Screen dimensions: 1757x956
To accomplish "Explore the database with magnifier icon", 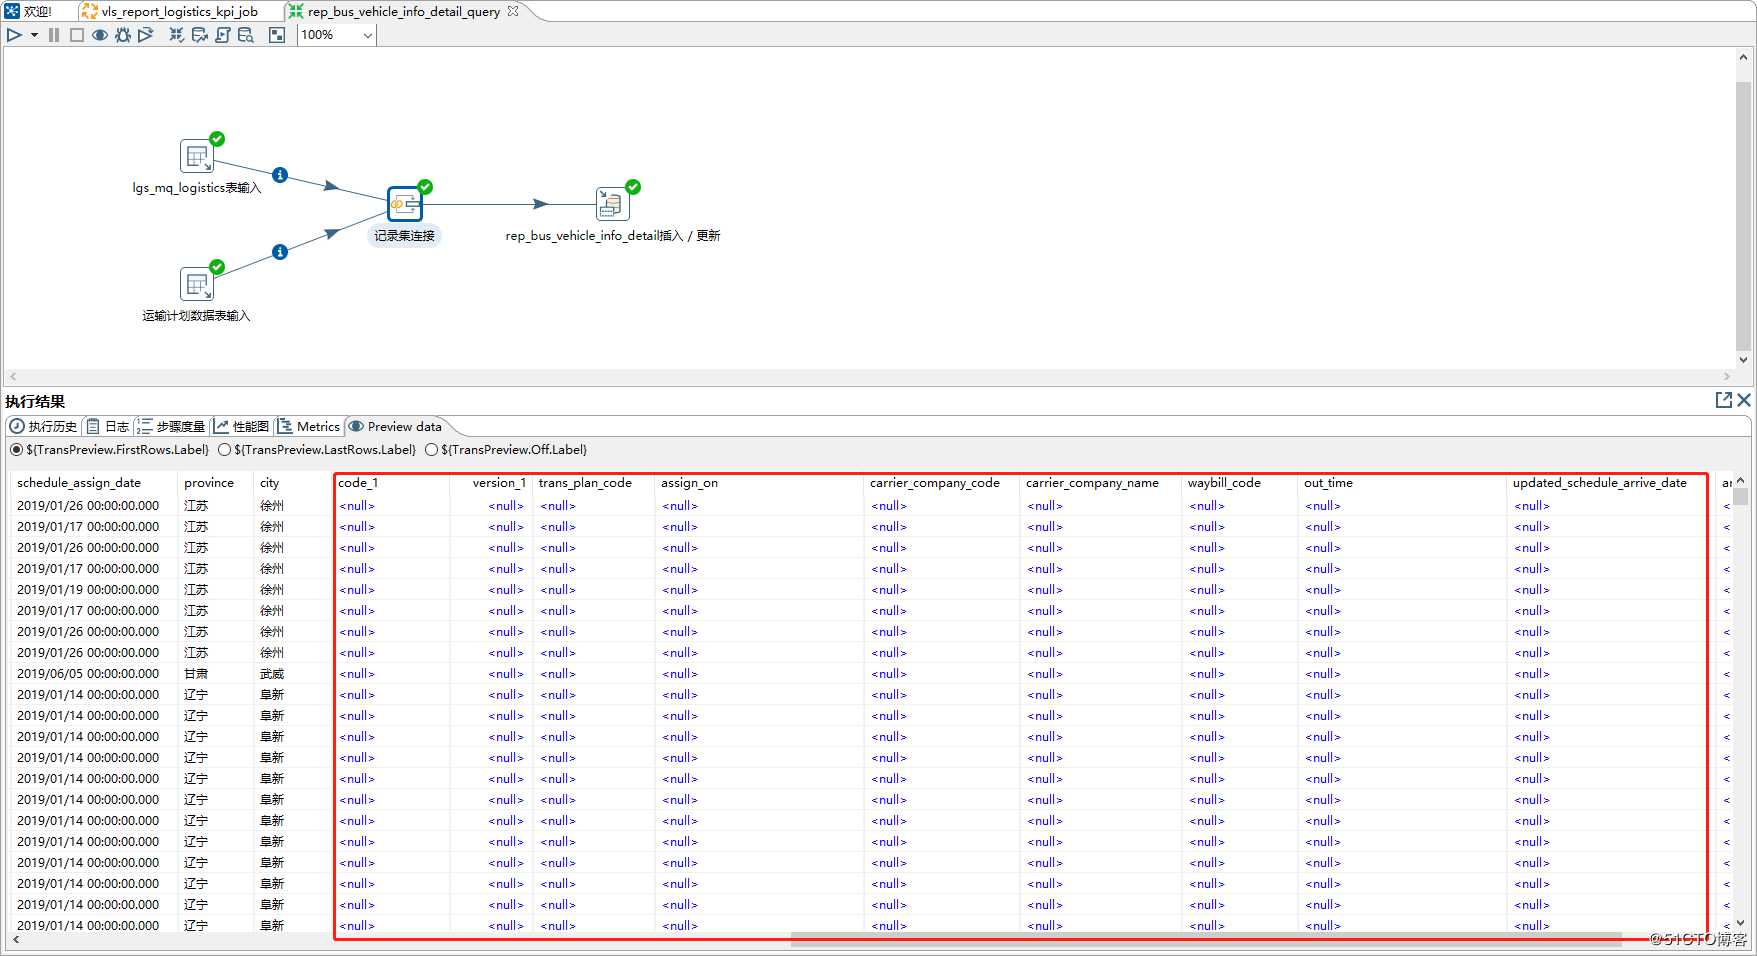I will tap(246, 35).
